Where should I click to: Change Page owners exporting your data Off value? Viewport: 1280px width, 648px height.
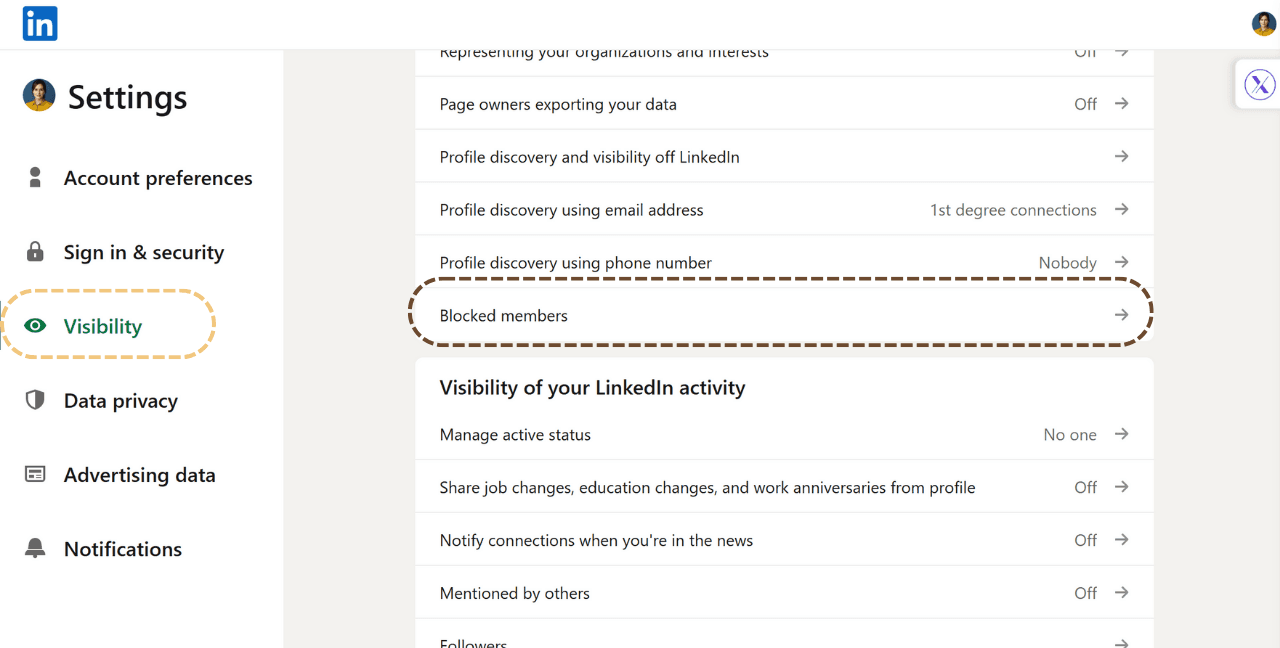[1085, 104]
